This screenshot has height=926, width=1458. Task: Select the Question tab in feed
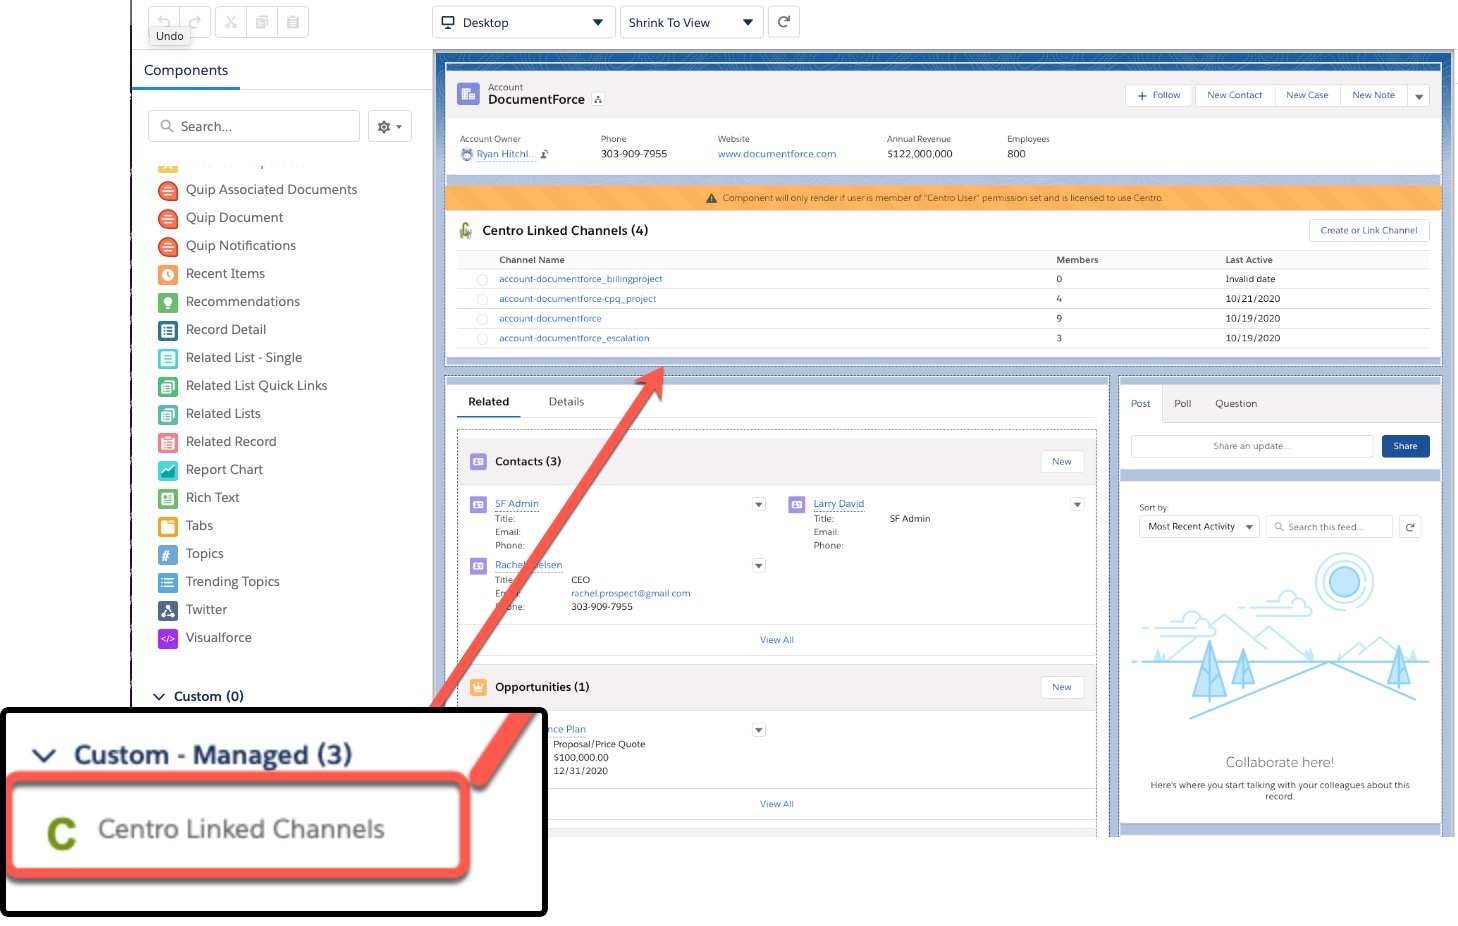point(1236,404)
